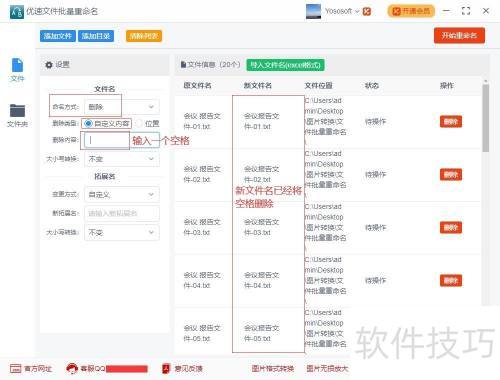Click 清除列表 button
This screenshot has height=380, width=500.
(x=144, y=36)
